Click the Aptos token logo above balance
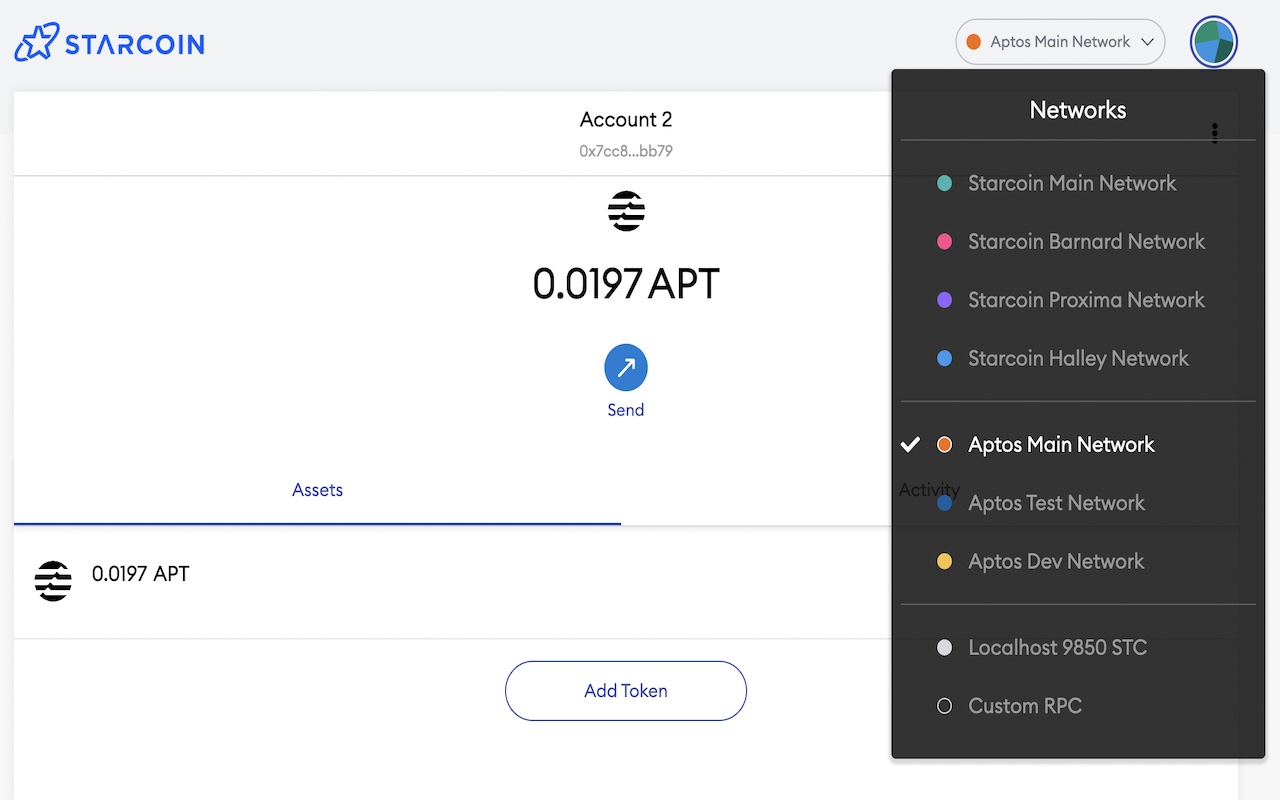Viewport: 1280px width, 800px height. [x=626, y=211]
